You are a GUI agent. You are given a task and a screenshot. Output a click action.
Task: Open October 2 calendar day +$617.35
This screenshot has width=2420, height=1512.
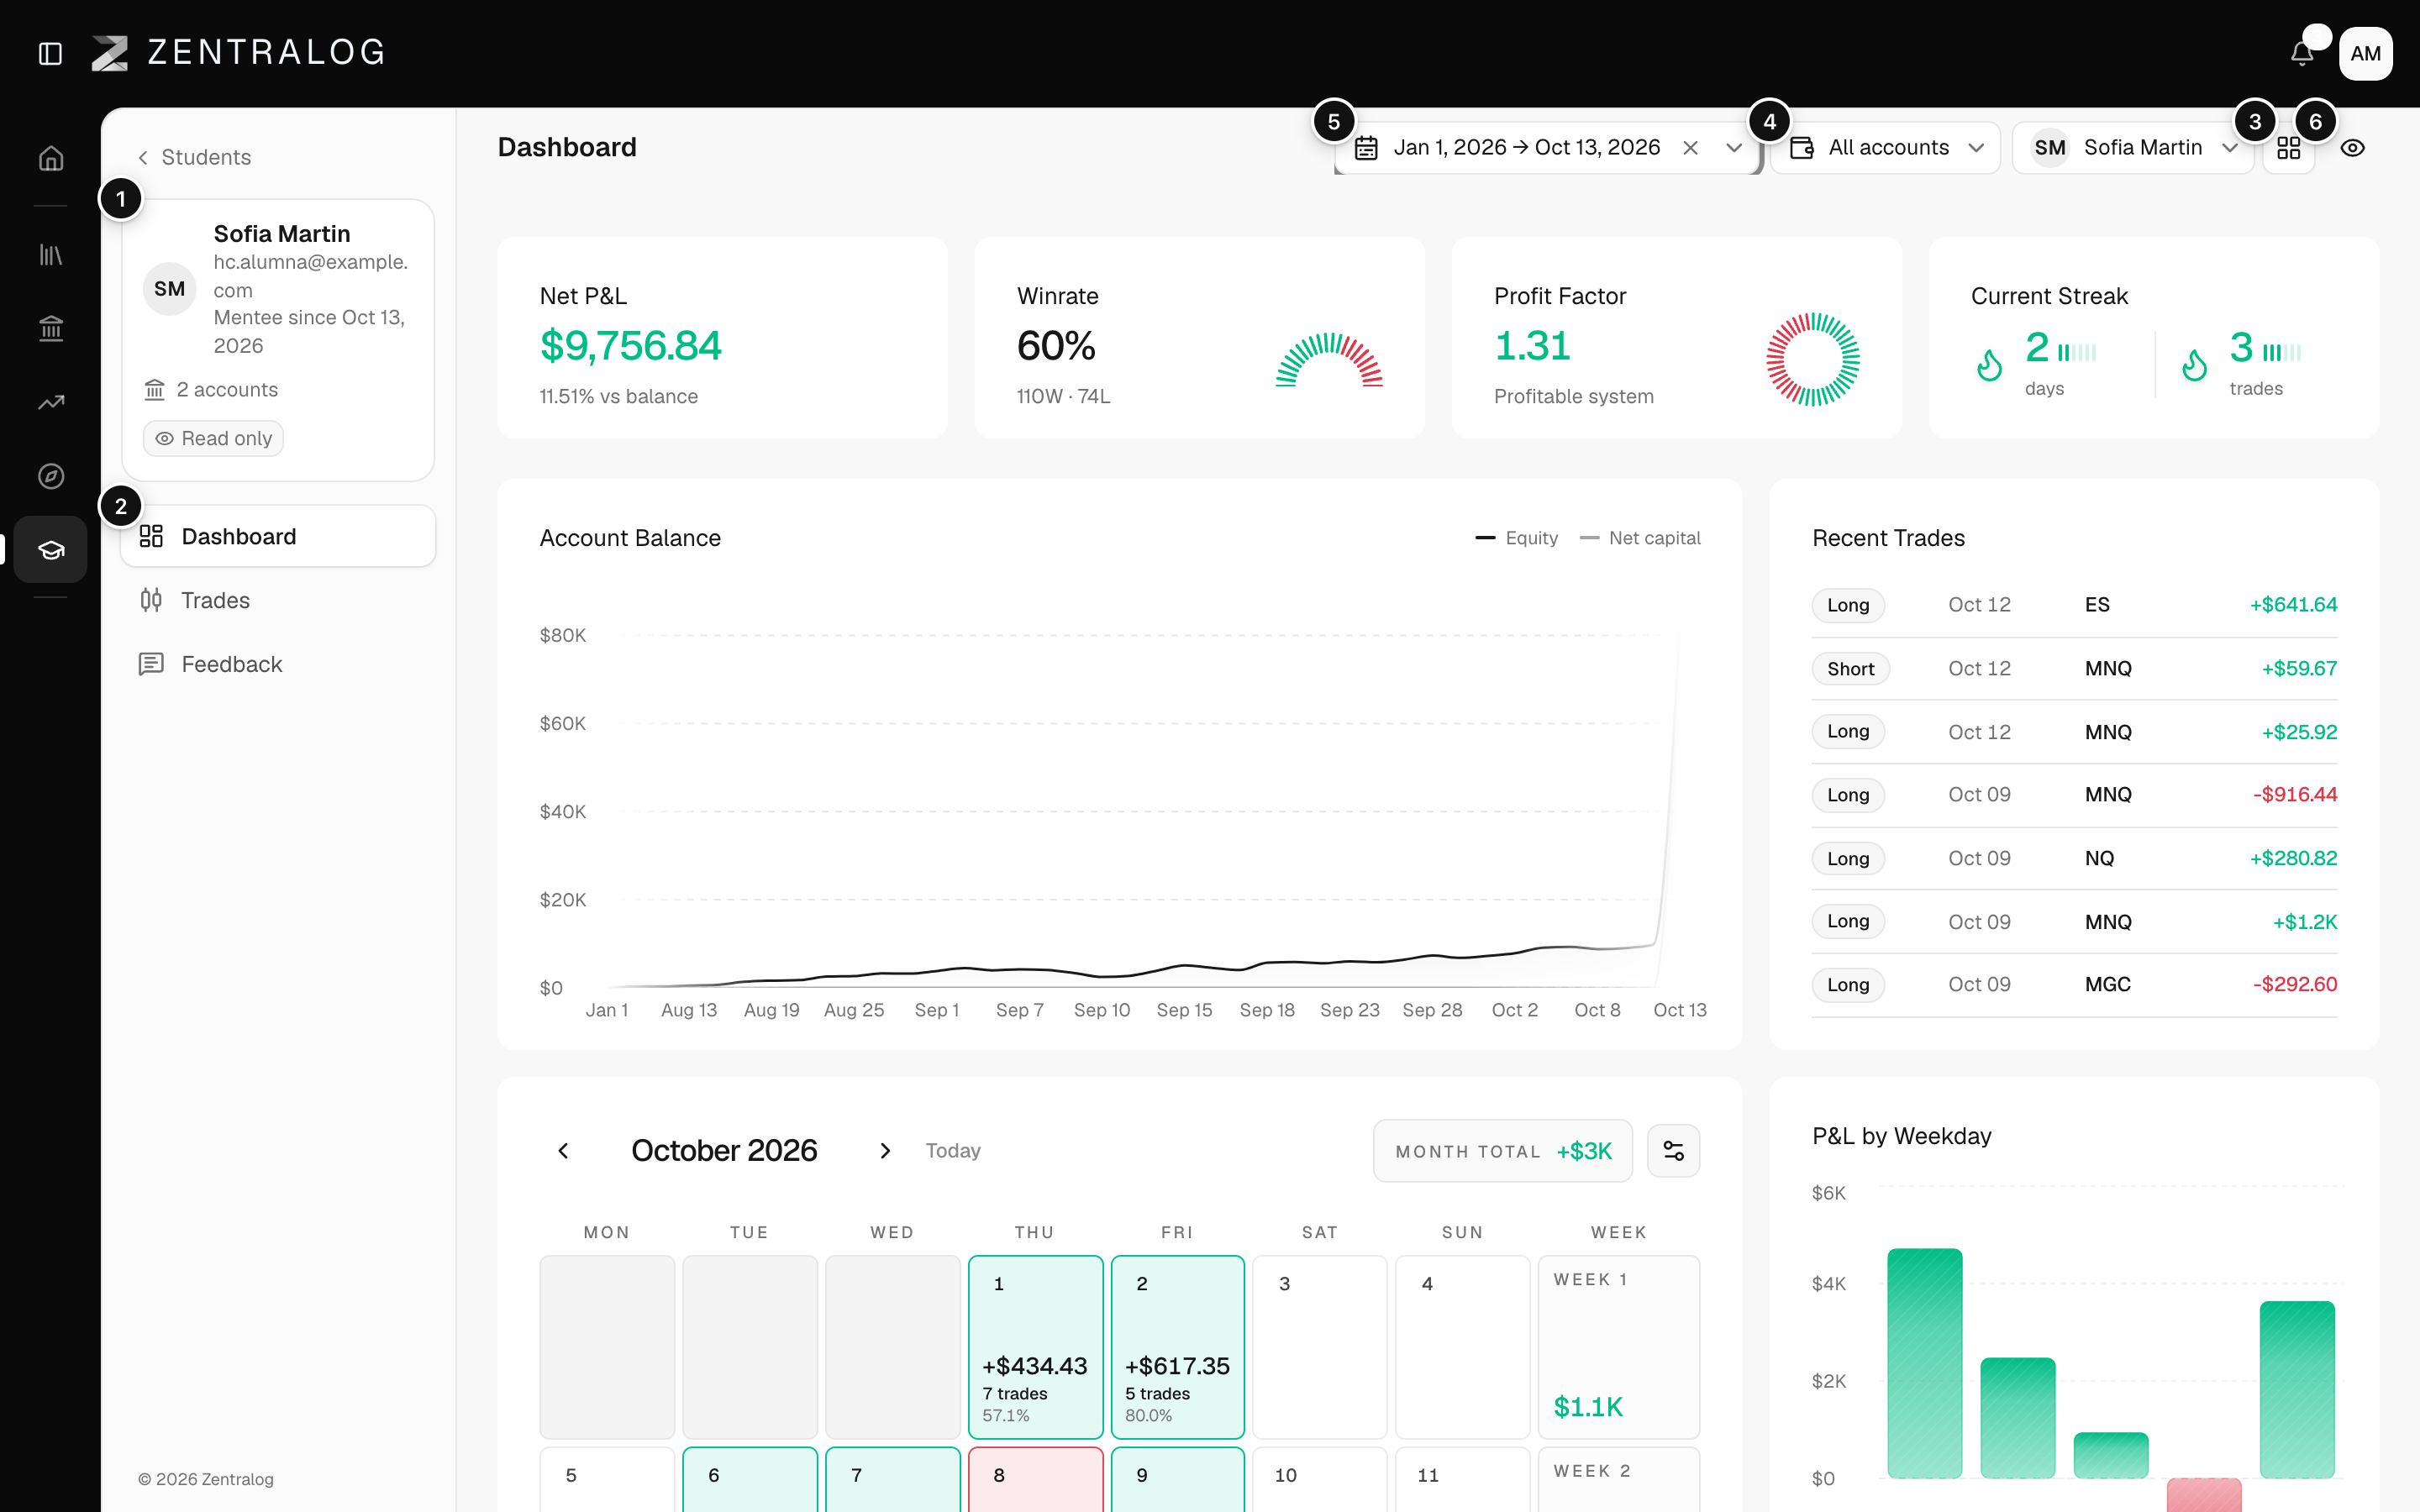1177,1347
